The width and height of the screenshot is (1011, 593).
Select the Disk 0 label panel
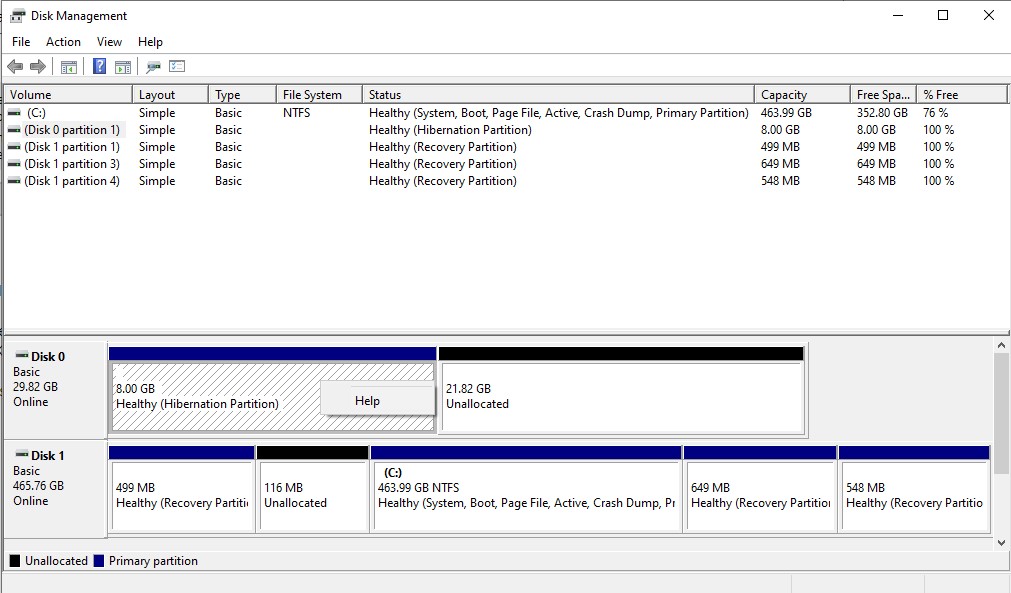tap(55, 389)
